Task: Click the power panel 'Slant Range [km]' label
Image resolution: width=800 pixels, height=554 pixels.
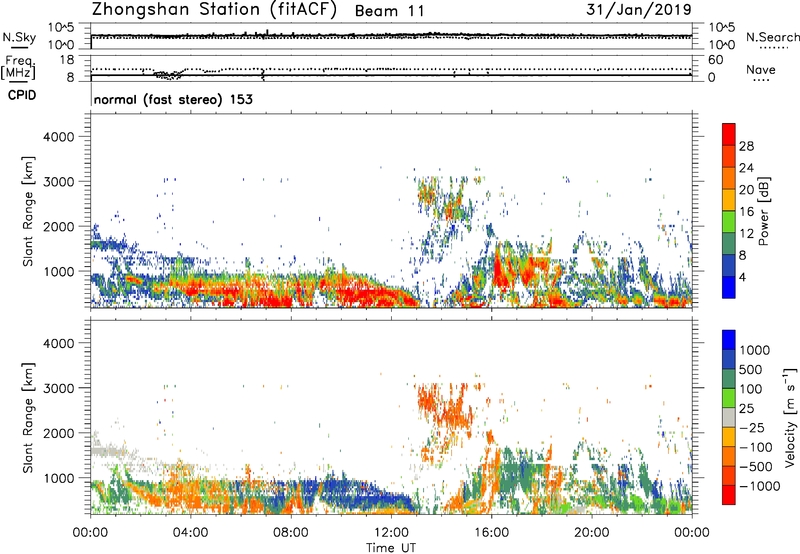Action: 29,211
